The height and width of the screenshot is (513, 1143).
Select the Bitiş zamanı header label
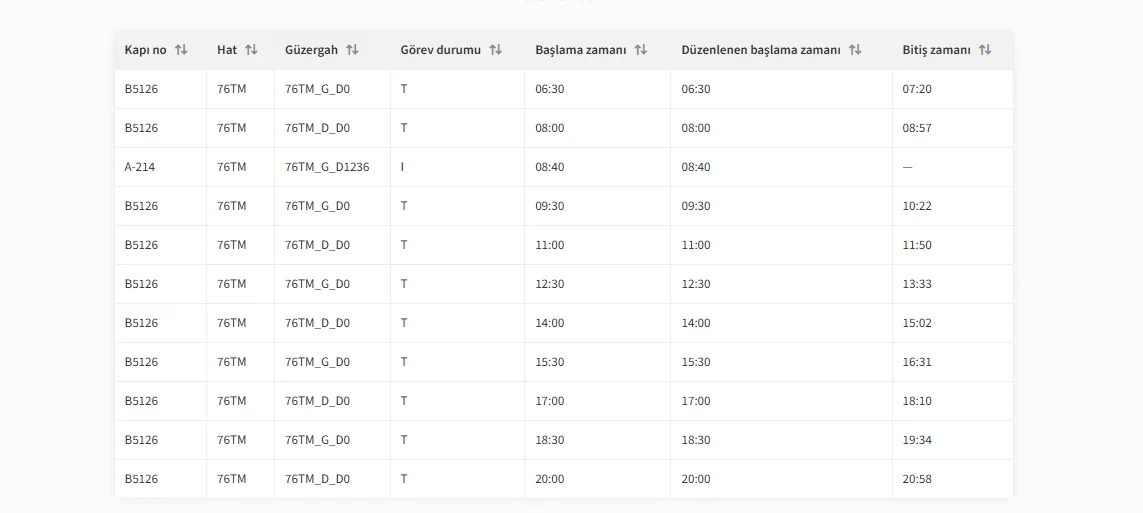click(x=936, y=50)
